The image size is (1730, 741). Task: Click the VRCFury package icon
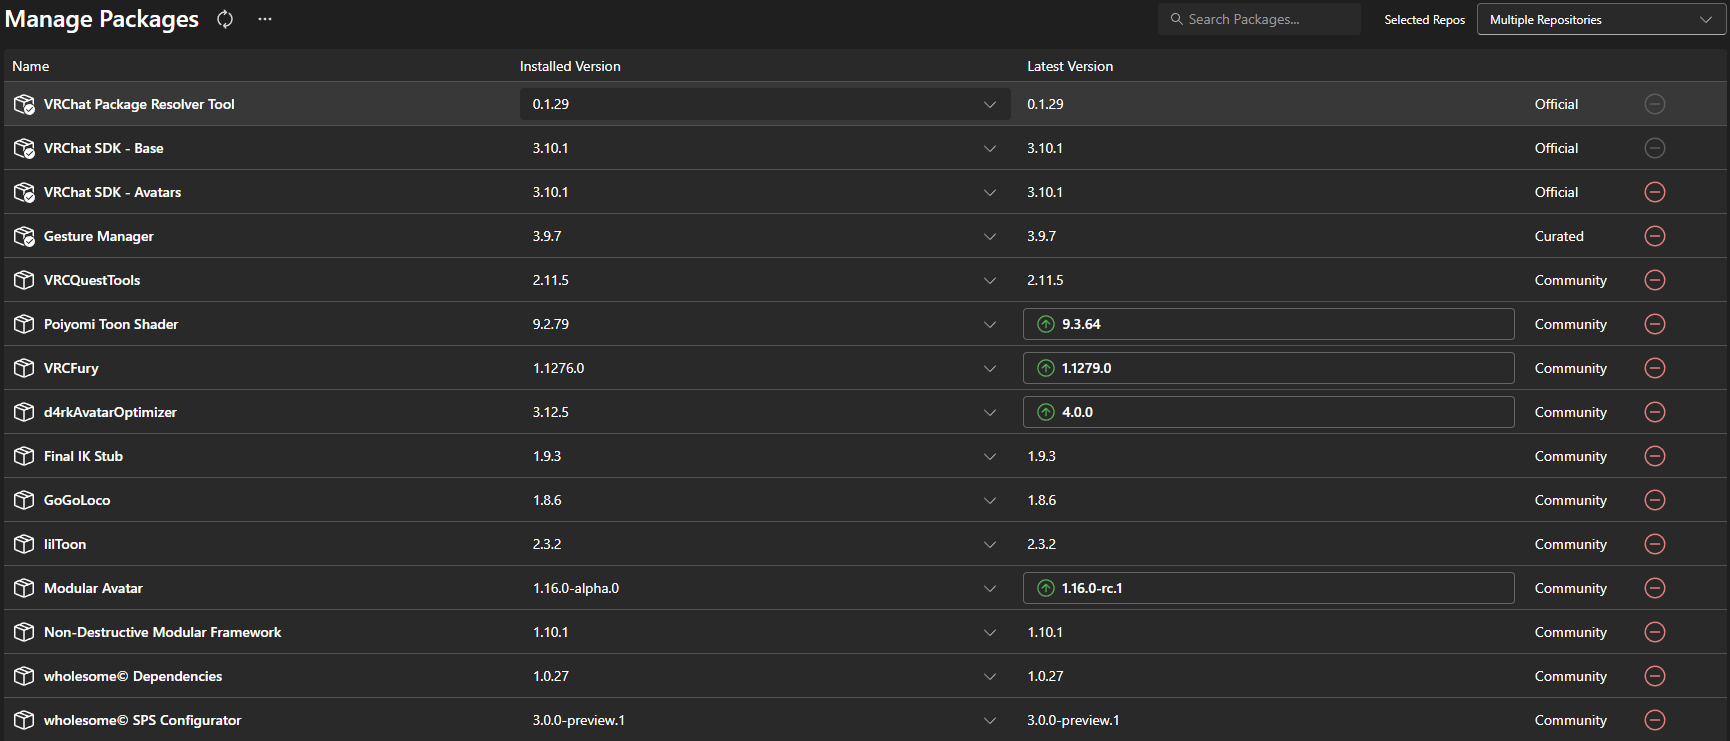click(x=24, y=368)
